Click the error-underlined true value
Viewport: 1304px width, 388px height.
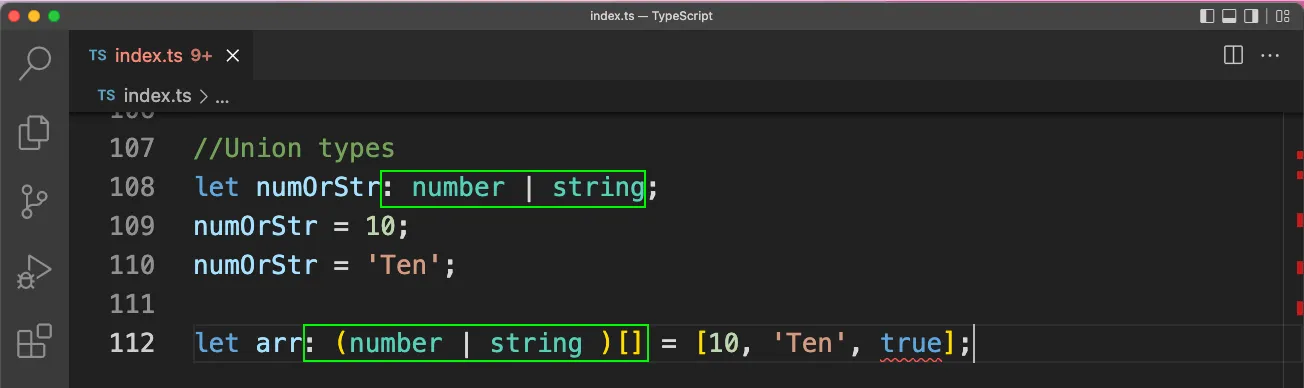pyautogui.click(x=911, y=344)
